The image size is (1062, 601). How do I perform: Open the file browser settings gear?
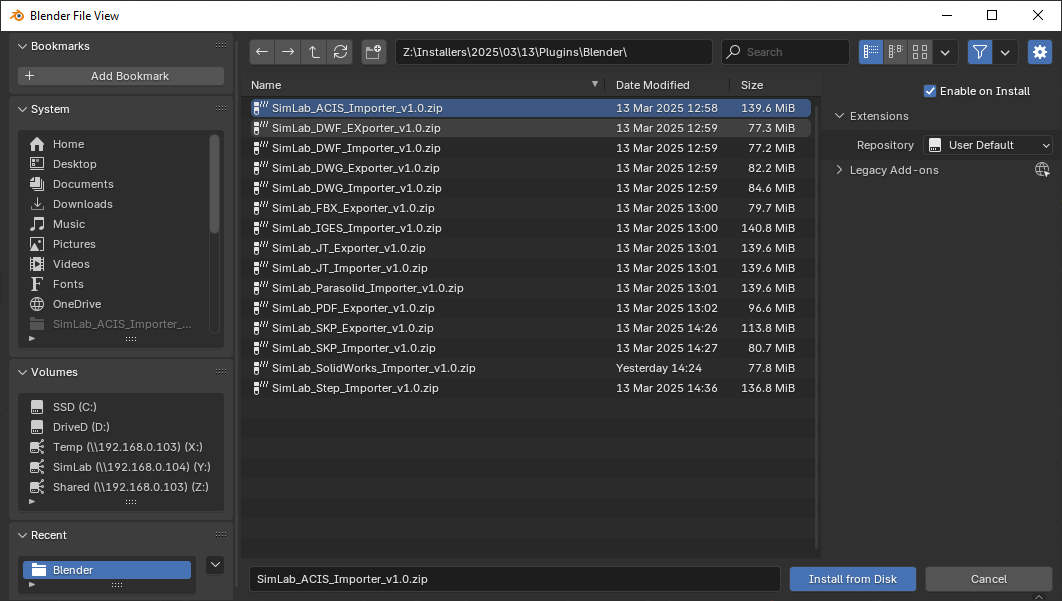click(x=1040, y=52)
